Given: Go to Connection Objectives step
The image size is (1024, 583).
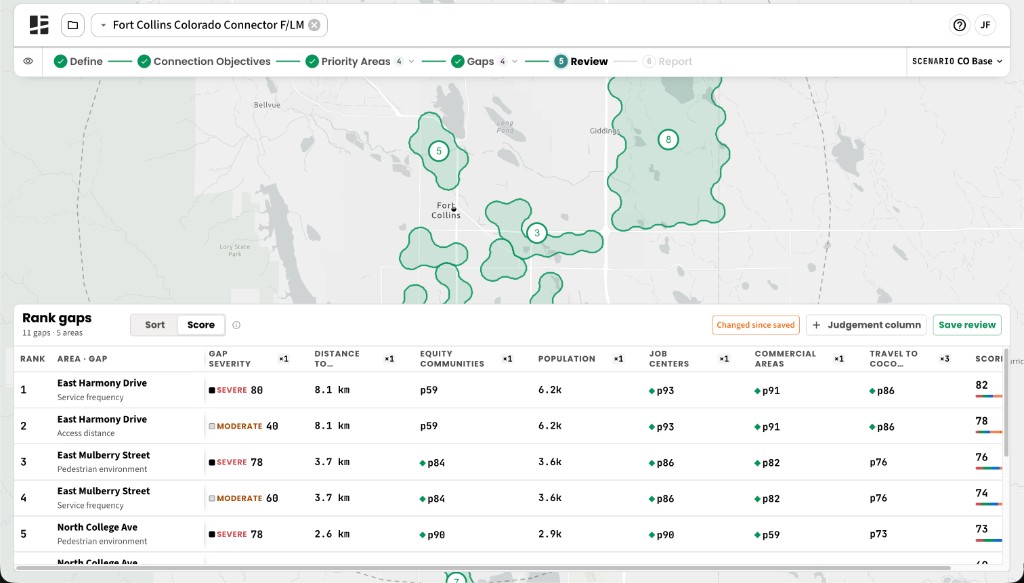Looking at the screenshot, I should coord(204,61).
